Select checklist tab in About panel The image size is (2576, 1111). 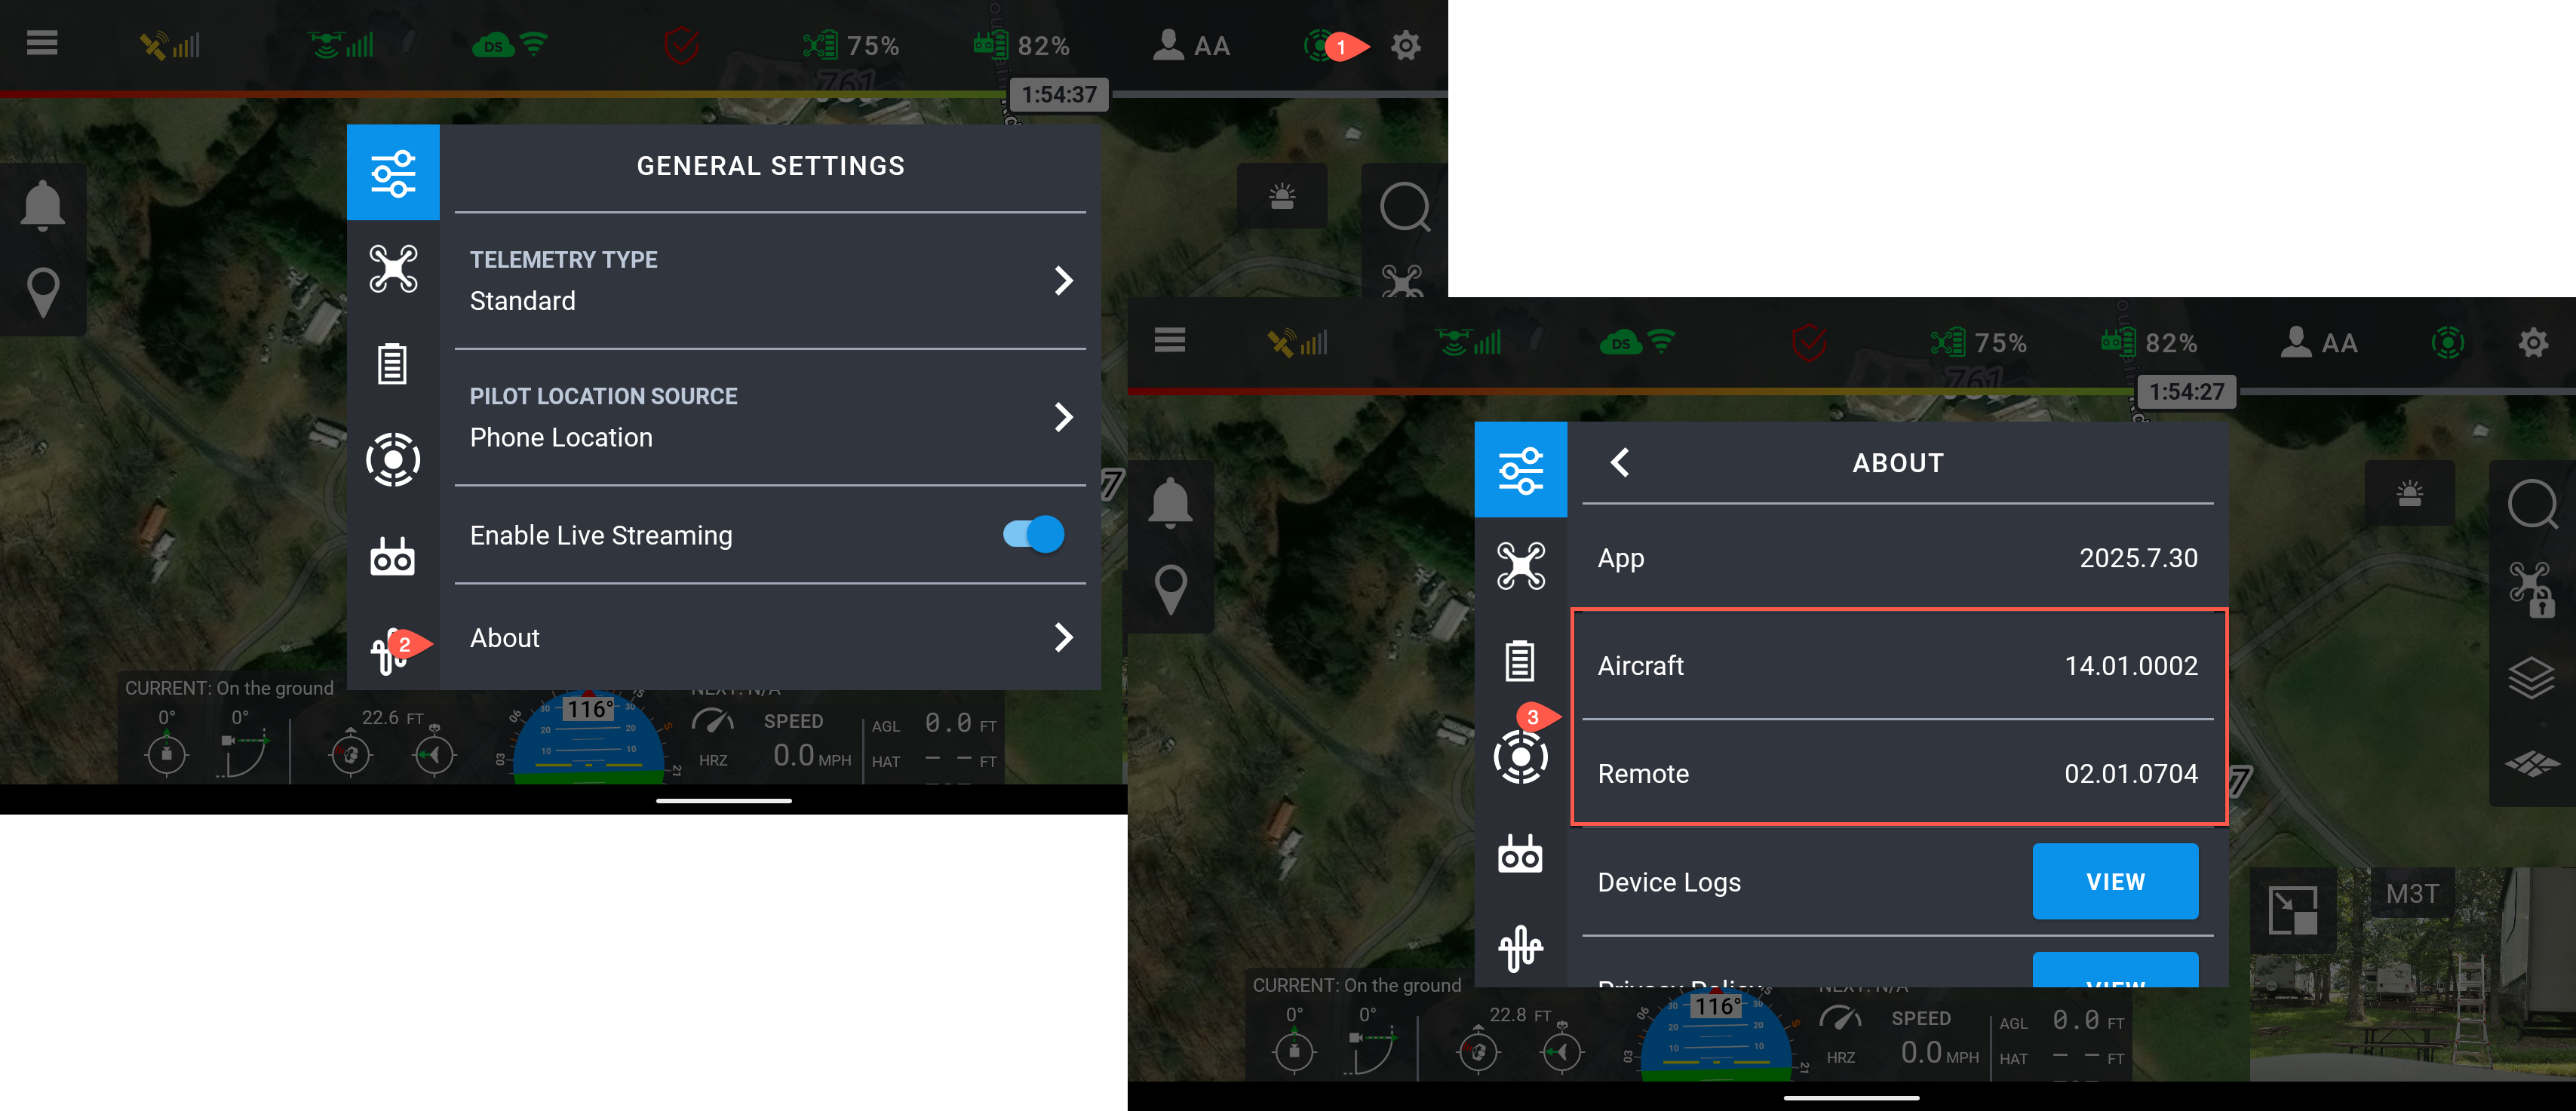[x=1520, y=661]
